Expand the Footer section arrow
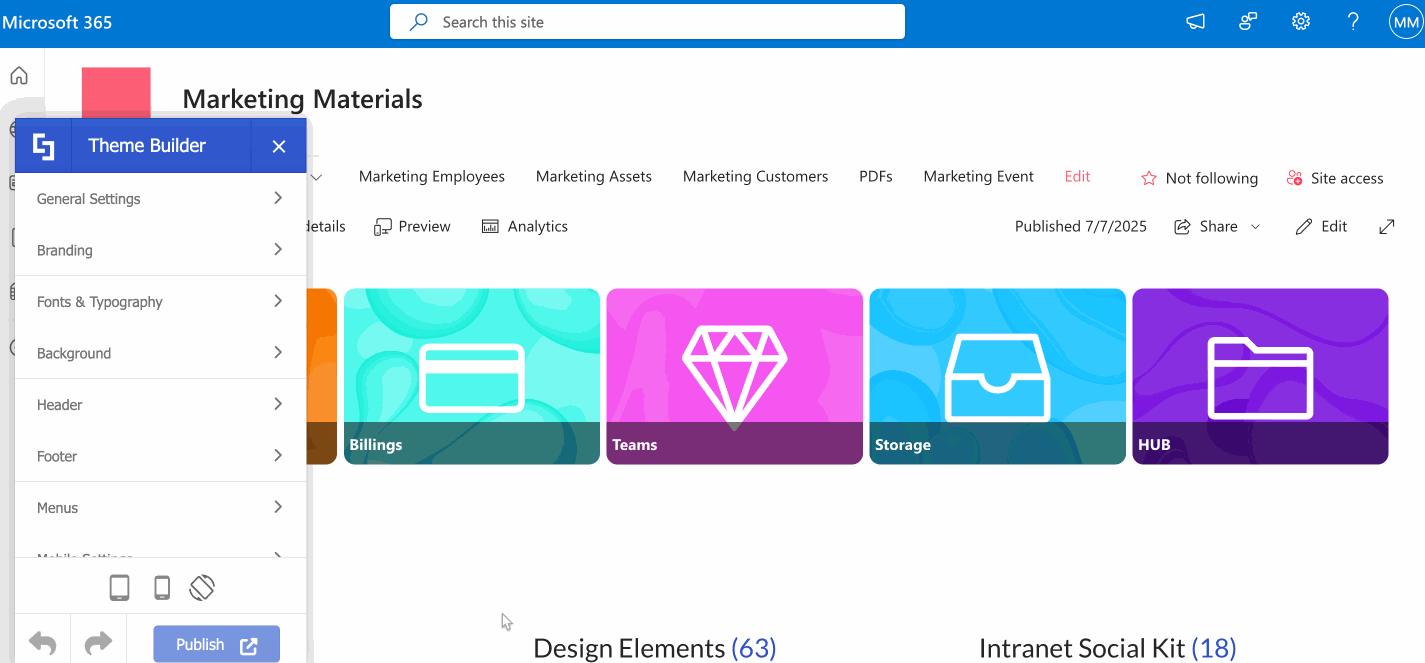Viewport: 1425px width, 663px height. click(x=278, y=455)
